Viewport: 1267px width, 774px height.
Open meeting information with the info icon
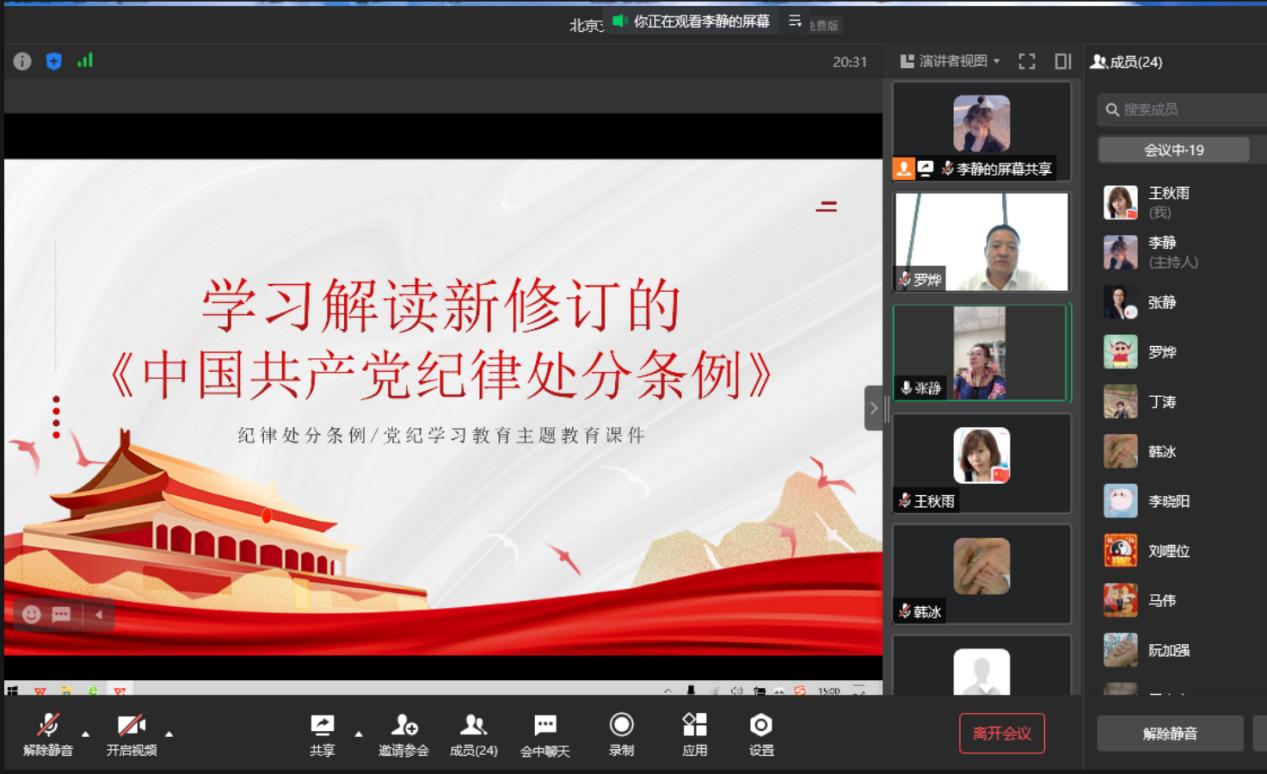[22, 60]
